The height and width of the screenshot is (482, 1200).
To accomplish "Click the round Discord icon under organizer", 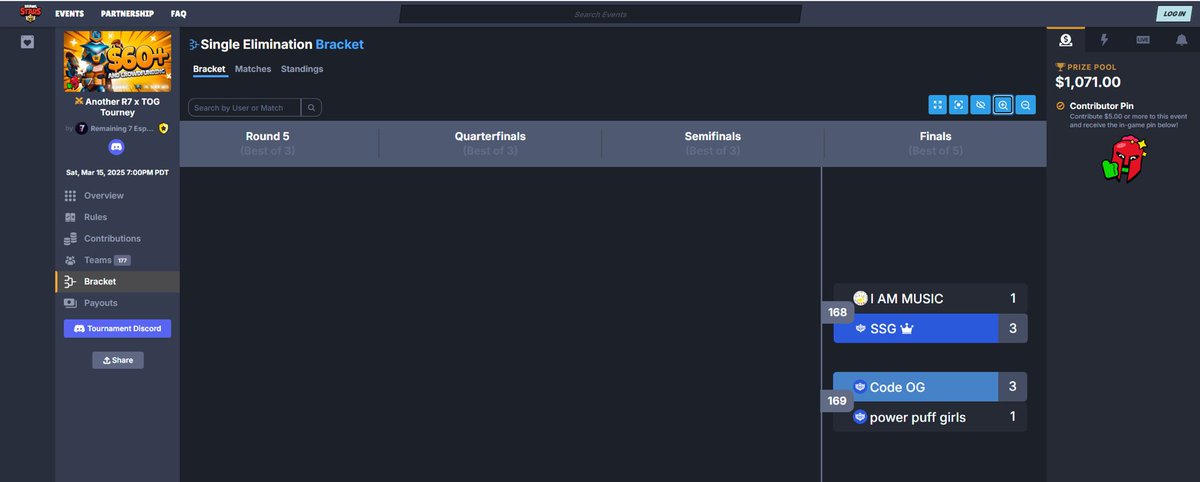I will coord(117,148).
